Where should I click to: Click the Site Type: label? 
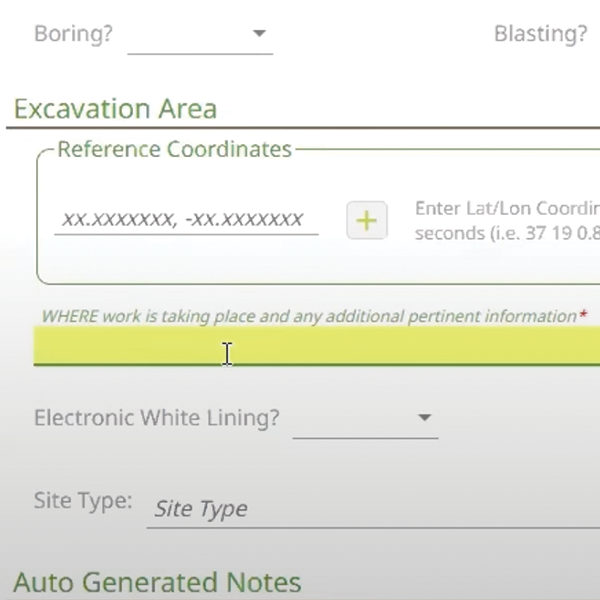83,500
